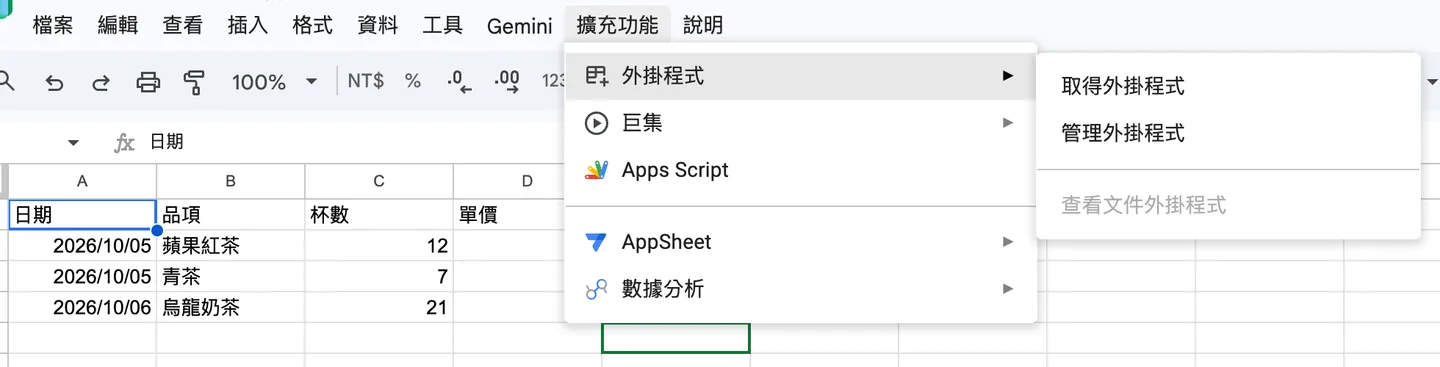Expand the 巨集 submenu arrow
Viewport: 1440px width, 367px height.
[x=1008, y=123]
